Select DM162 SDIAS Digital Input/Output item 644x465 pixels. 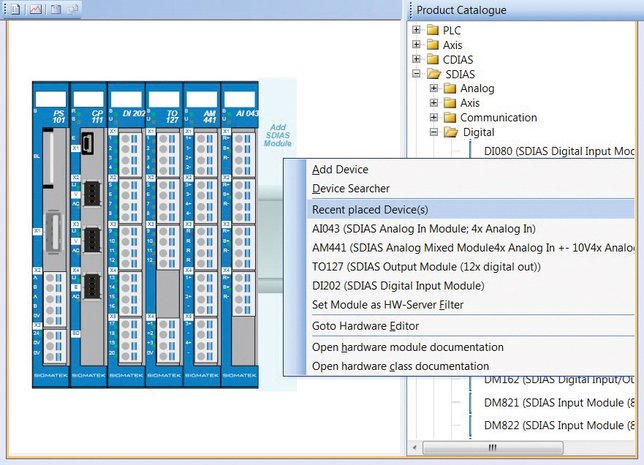point(559,380)
